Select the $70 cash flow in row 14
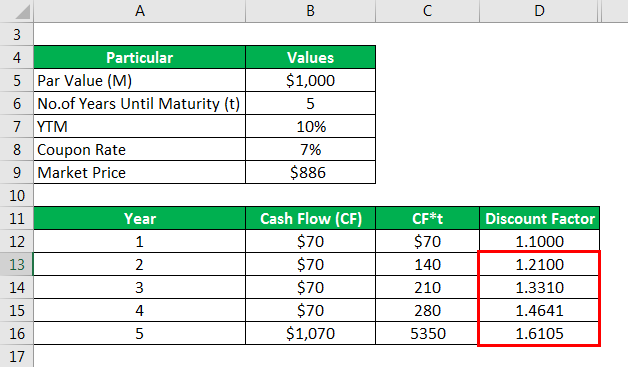This screenshot has height=367, width=628. click(310, 288)
